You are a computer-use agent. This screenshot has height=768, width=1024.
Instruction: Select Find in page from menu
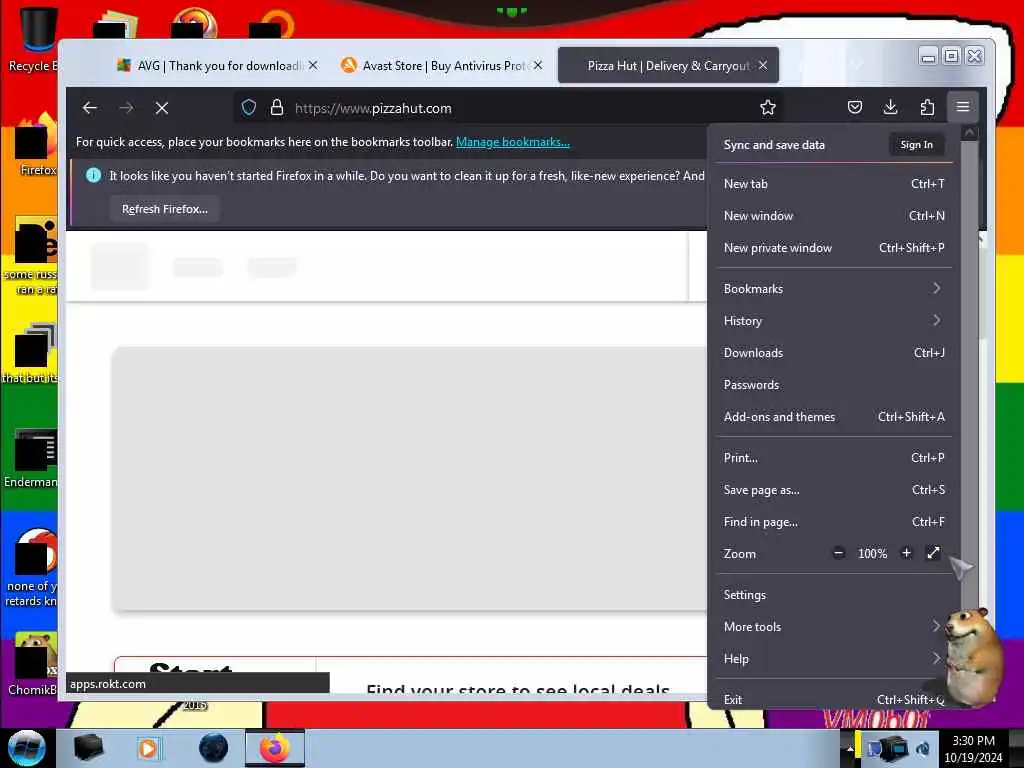tap(834, 522)
